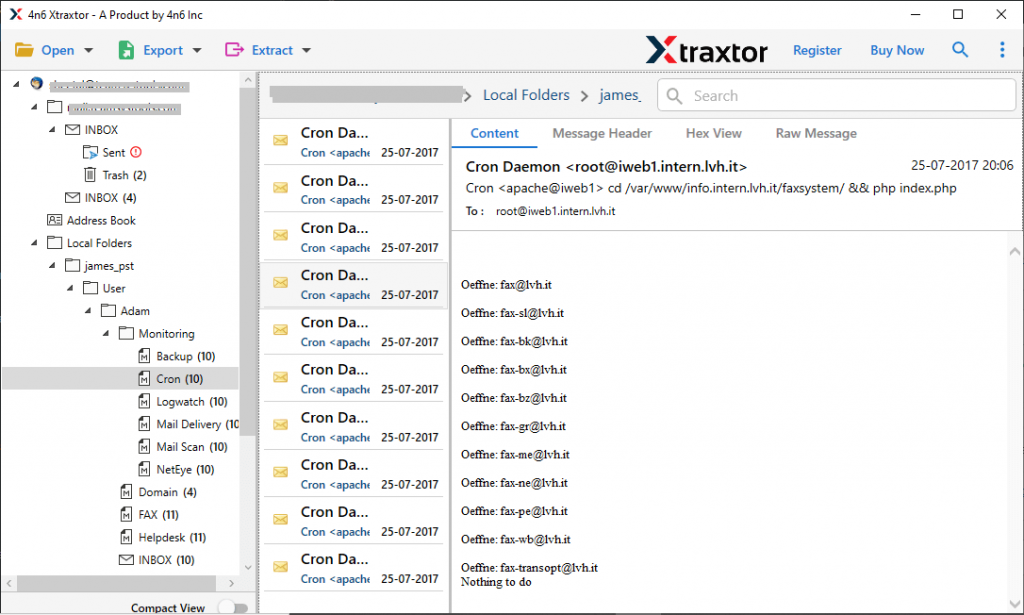The image size is (1024, 615).
Task: Select the green Export icon
Action: 124,49
